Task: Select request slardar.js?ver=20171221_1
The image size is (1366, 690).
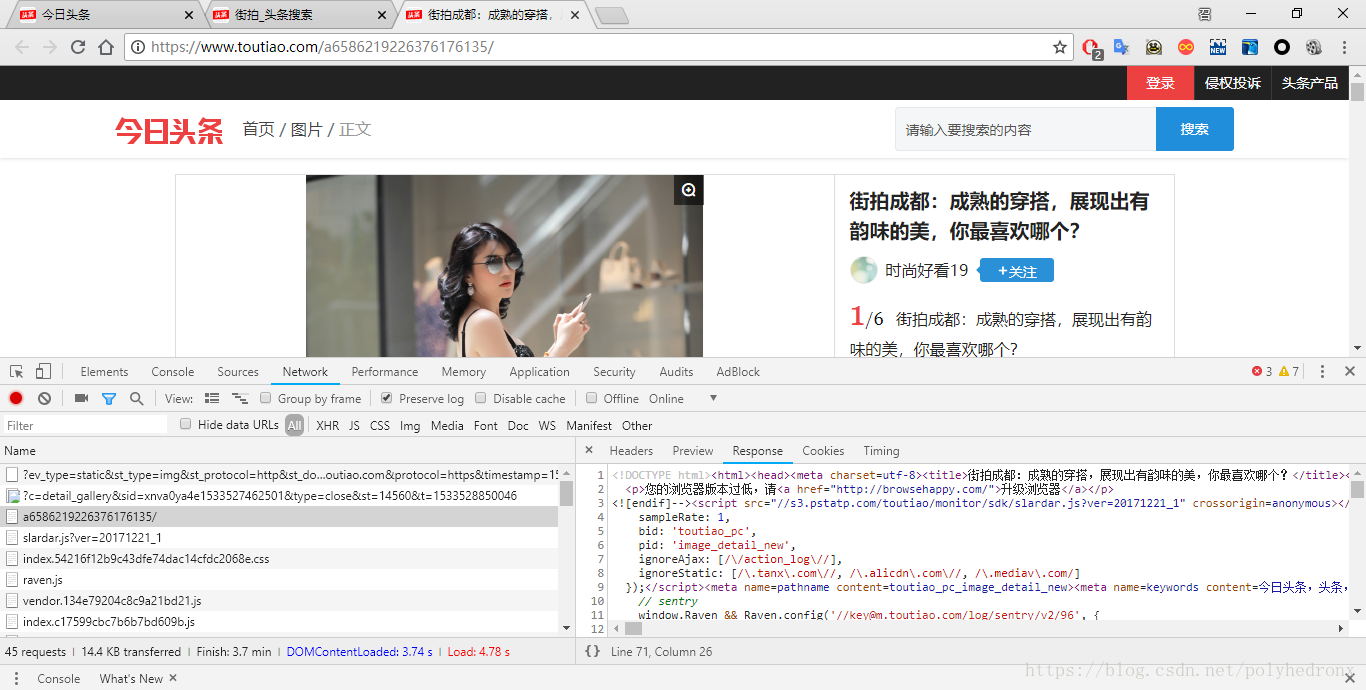Action: pyautogui.click(x=279, y=537)
